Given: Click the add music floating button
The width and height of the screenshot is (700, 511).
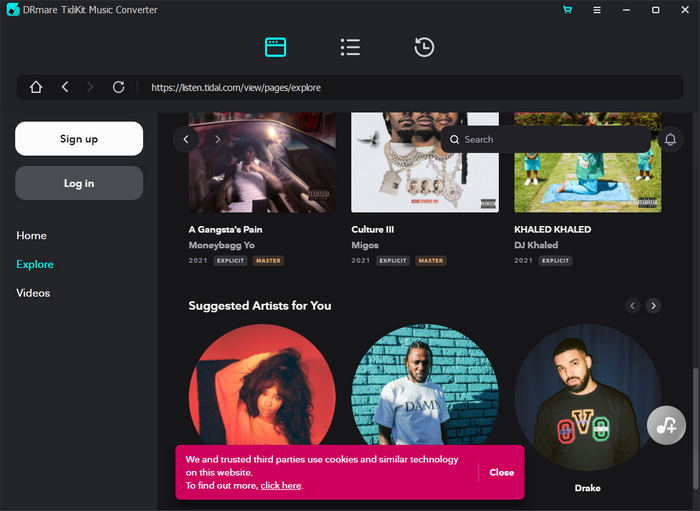Looking at the screenshot, I should click(x=666, y=425).
